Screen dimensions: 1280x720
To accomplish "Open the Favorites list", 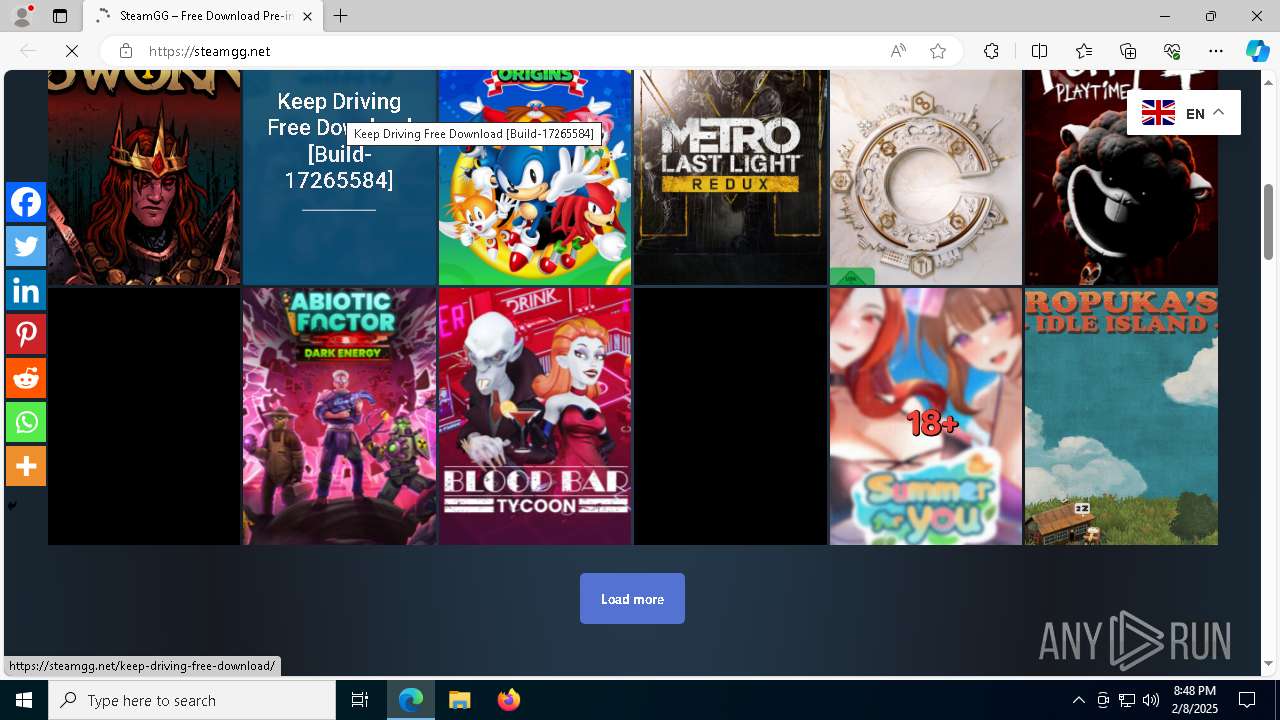I will pyautogui.click(x=1084, y=51).
